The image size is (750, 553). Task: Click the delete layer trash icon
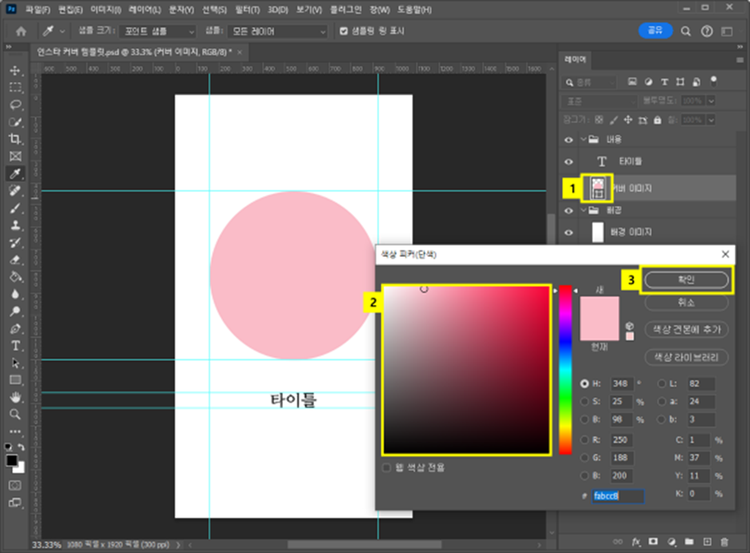pos(725,541)
